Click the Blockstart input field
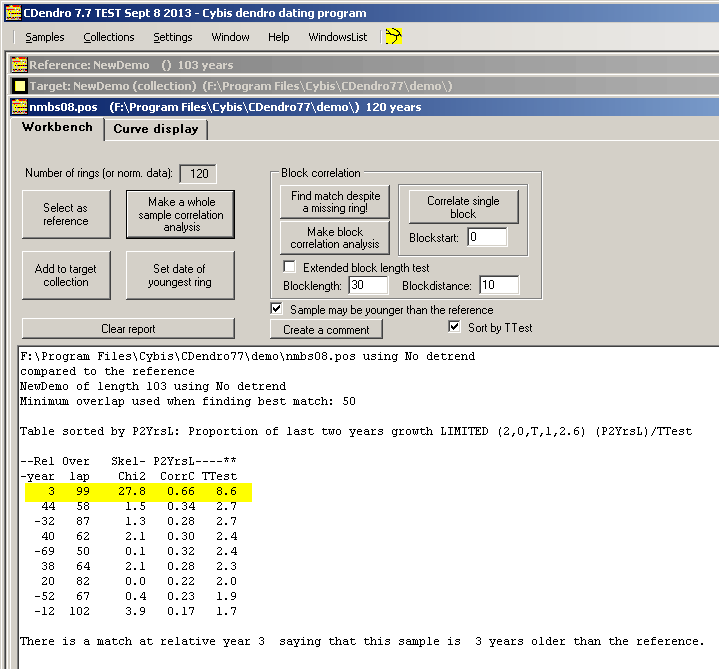719x669 pixels. 487,237
